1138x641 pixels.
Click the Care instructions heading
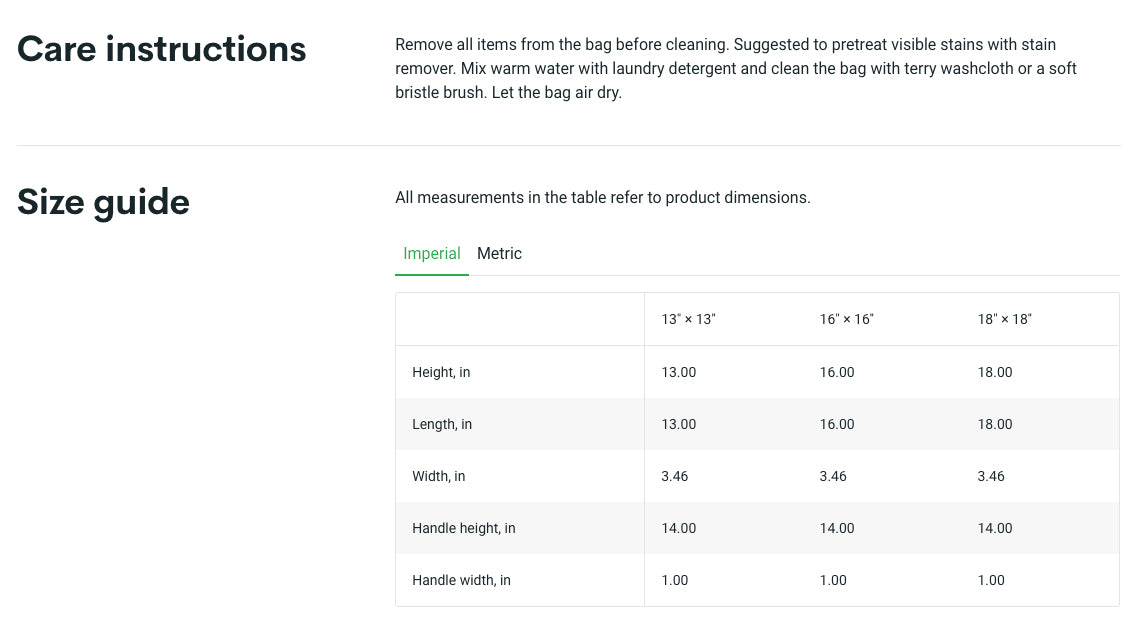pyautogui.click(x=162, y=49)
